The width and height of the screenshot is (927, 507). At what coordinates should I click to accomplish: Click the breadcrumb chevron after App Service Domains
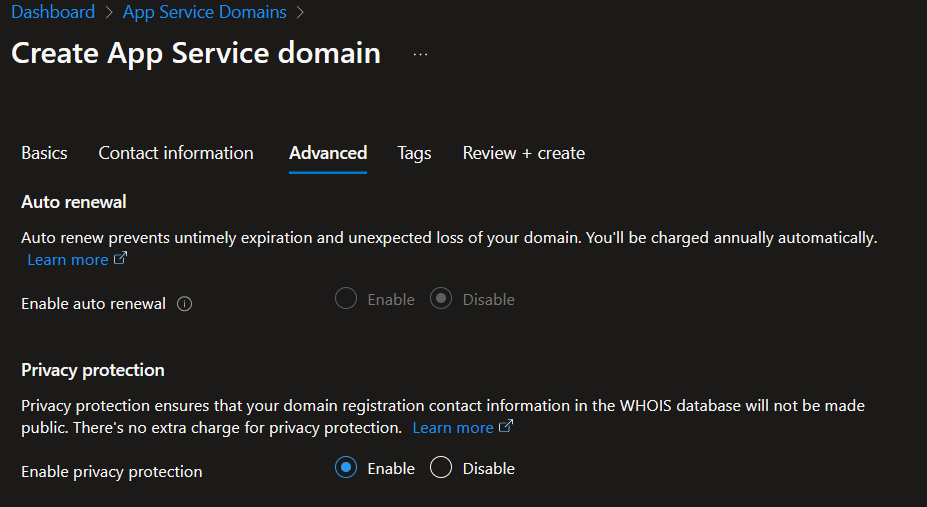(x=300, y=13)
